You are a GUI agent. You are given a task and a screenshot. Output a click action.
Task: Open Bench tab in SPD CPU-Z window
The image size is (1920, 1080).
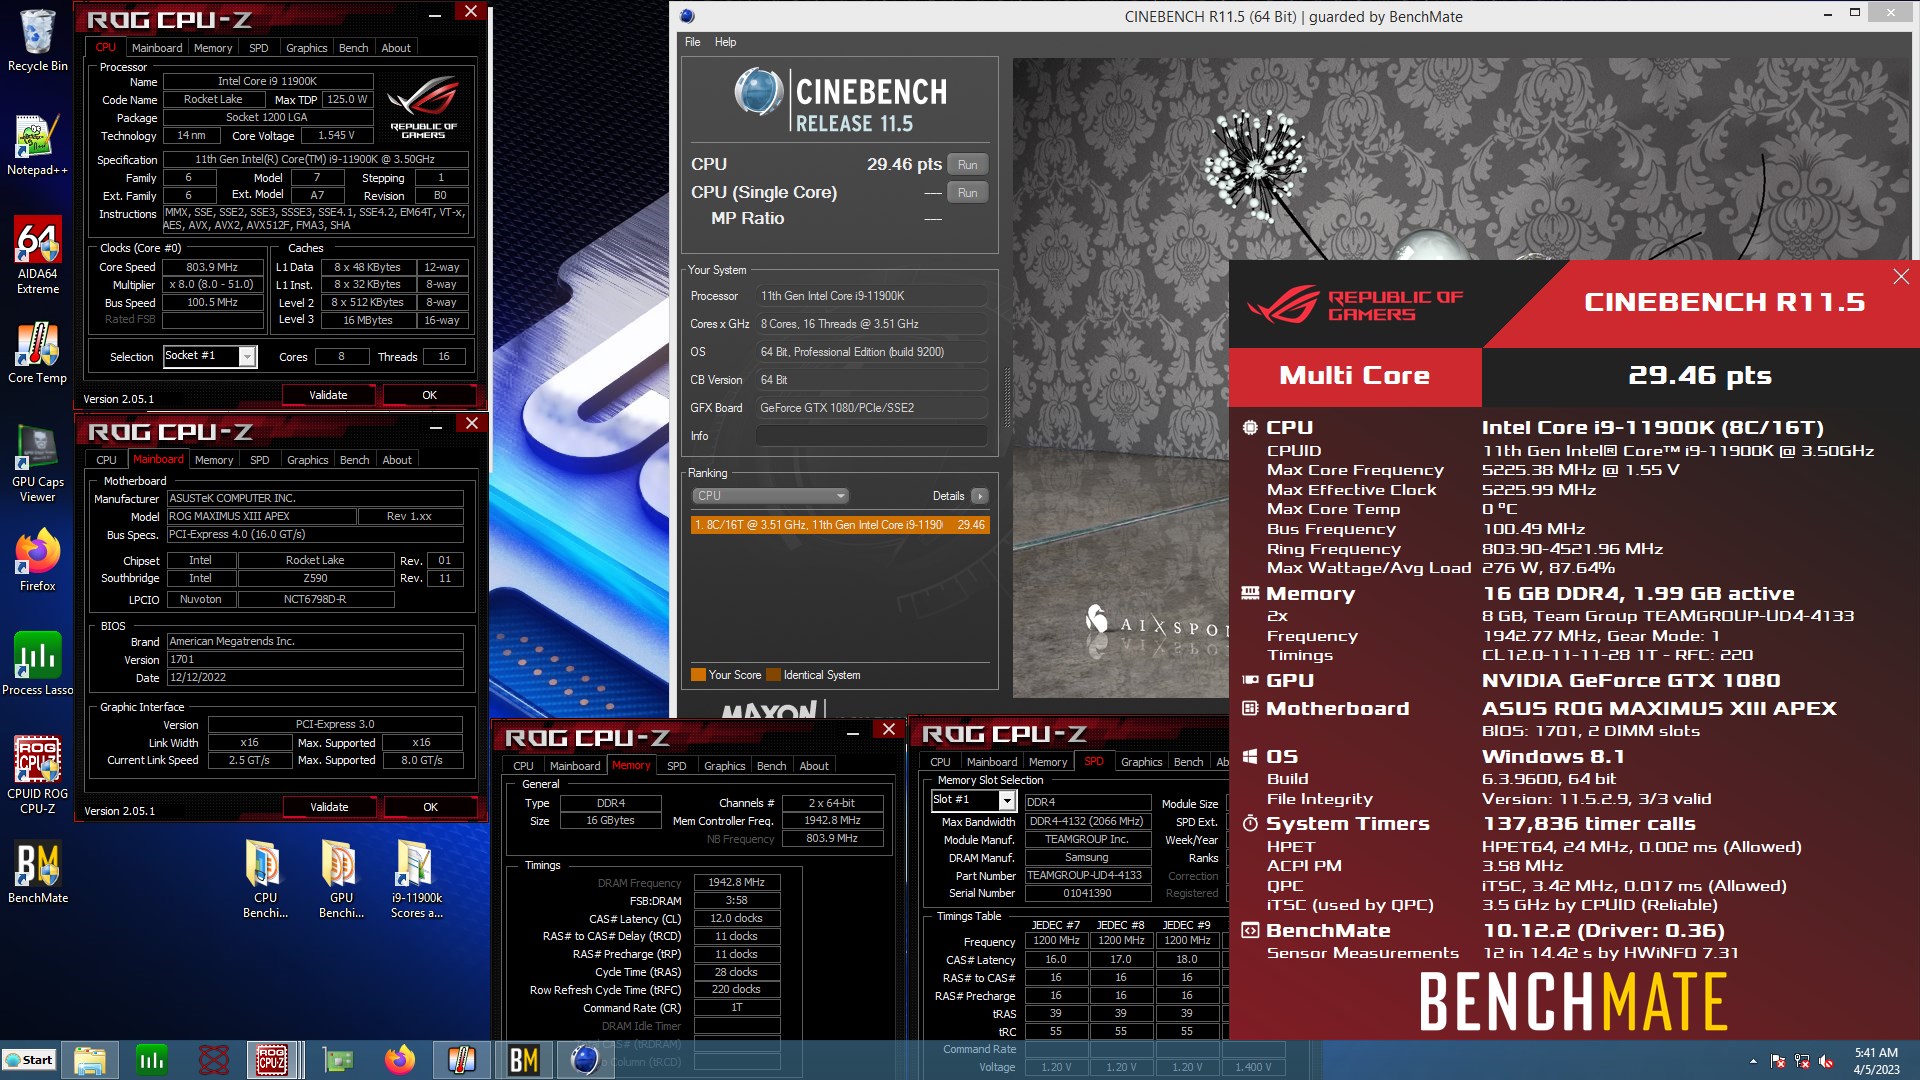(1188, 762)
